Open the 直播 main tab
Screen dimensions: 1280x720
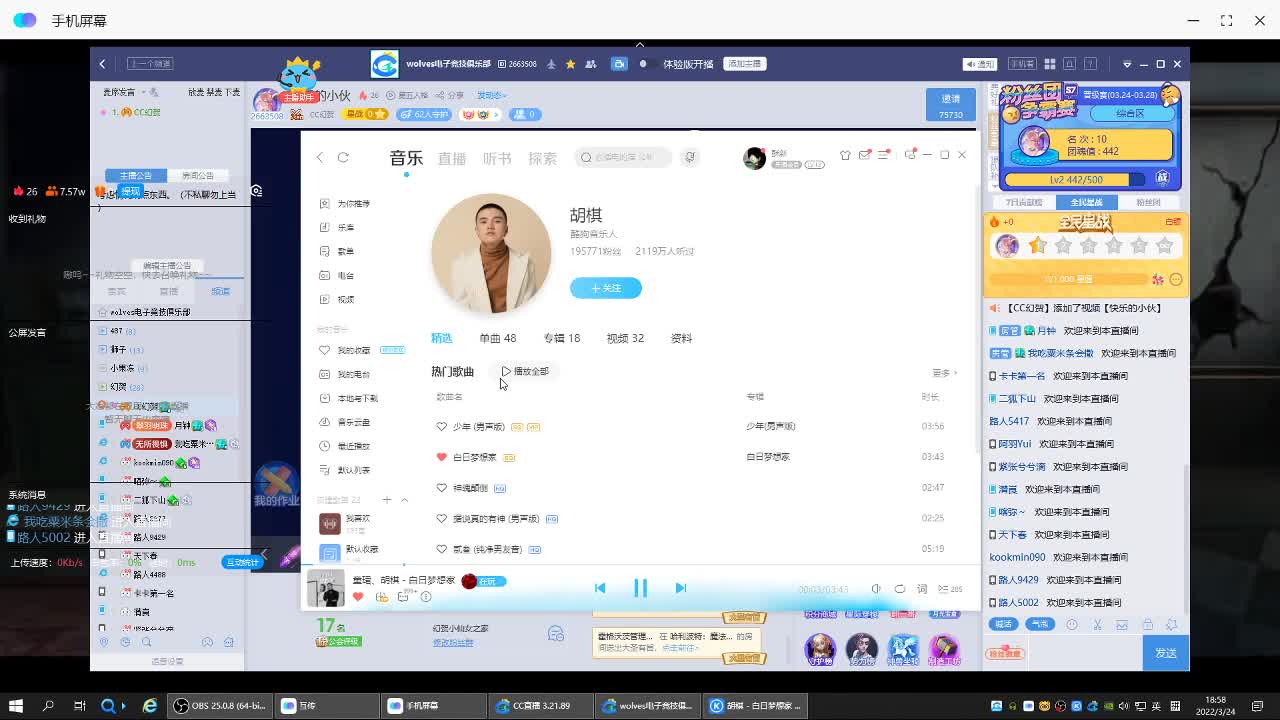(452, 158)
